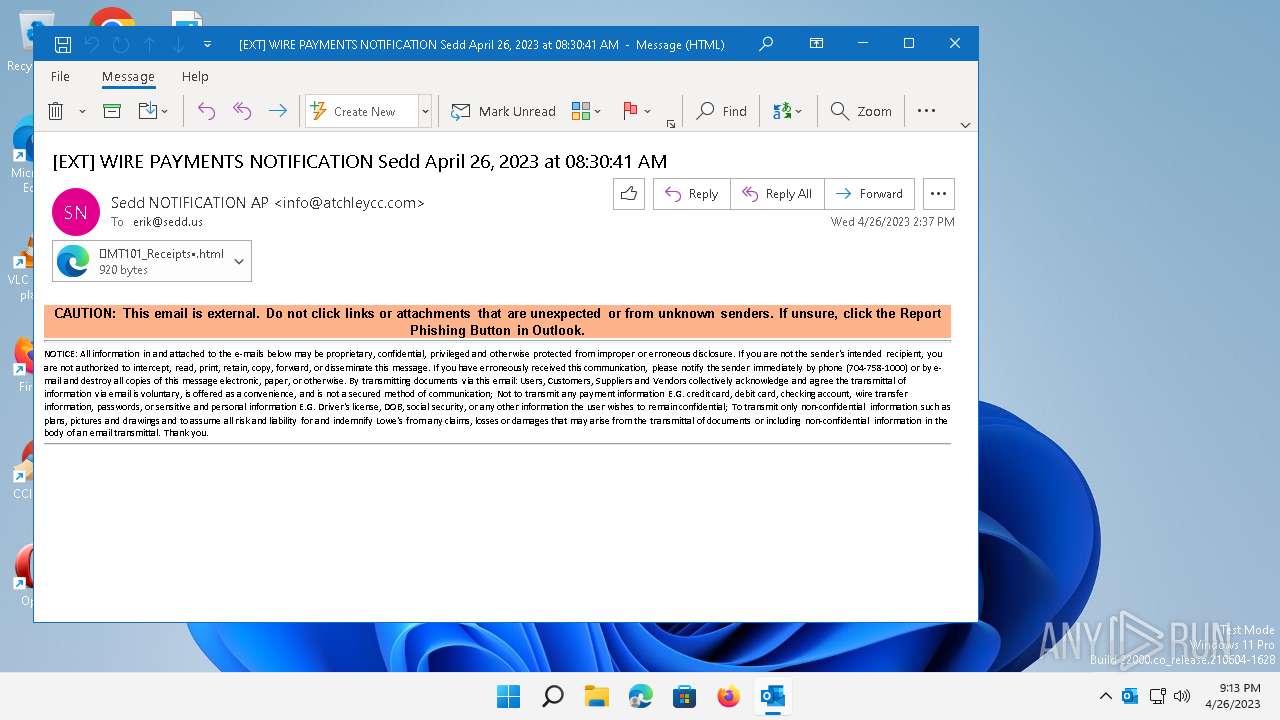Viewport: 1280px width, 720px height.
Task: Click recipient erik@sedd.us
Action: click(168, 222)
